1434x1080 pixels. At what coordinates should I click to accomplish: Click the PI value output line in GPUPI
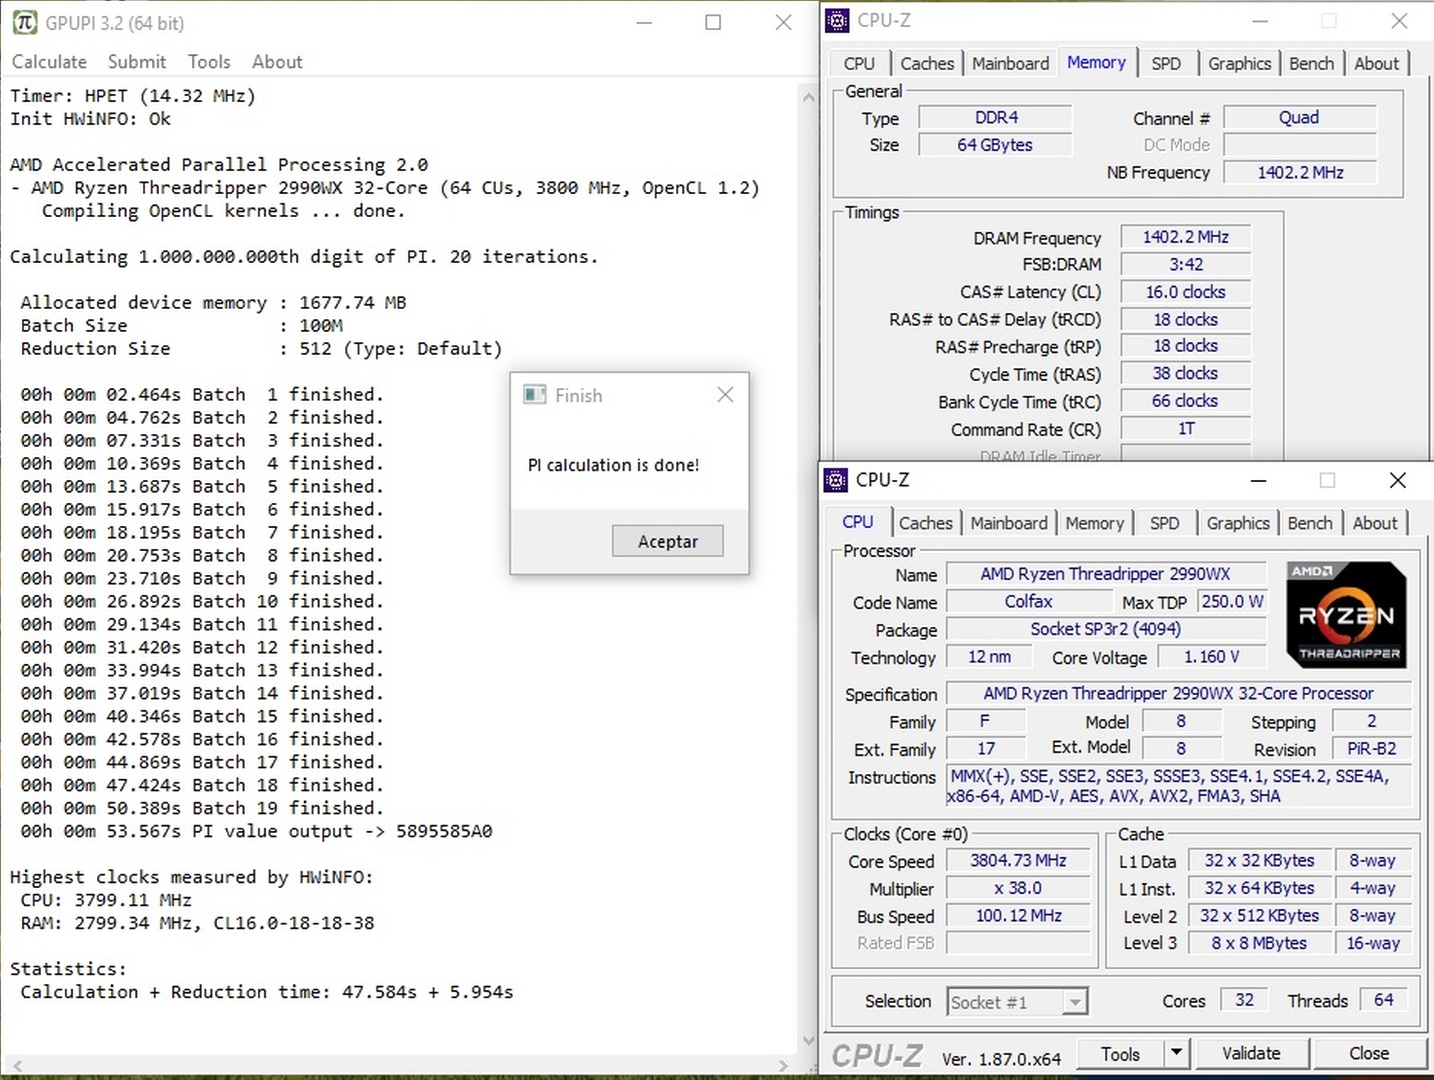coord(256,831)
